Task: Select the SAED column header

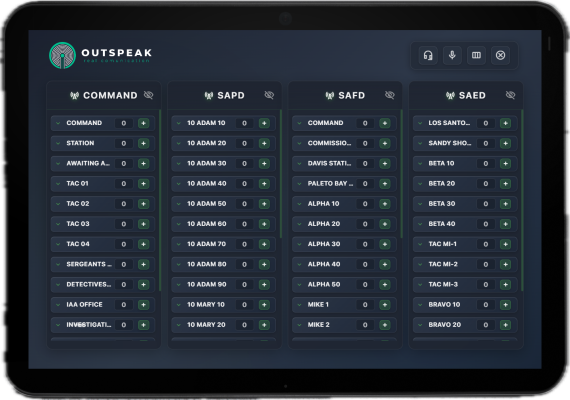Action: (x=466, y=95)
